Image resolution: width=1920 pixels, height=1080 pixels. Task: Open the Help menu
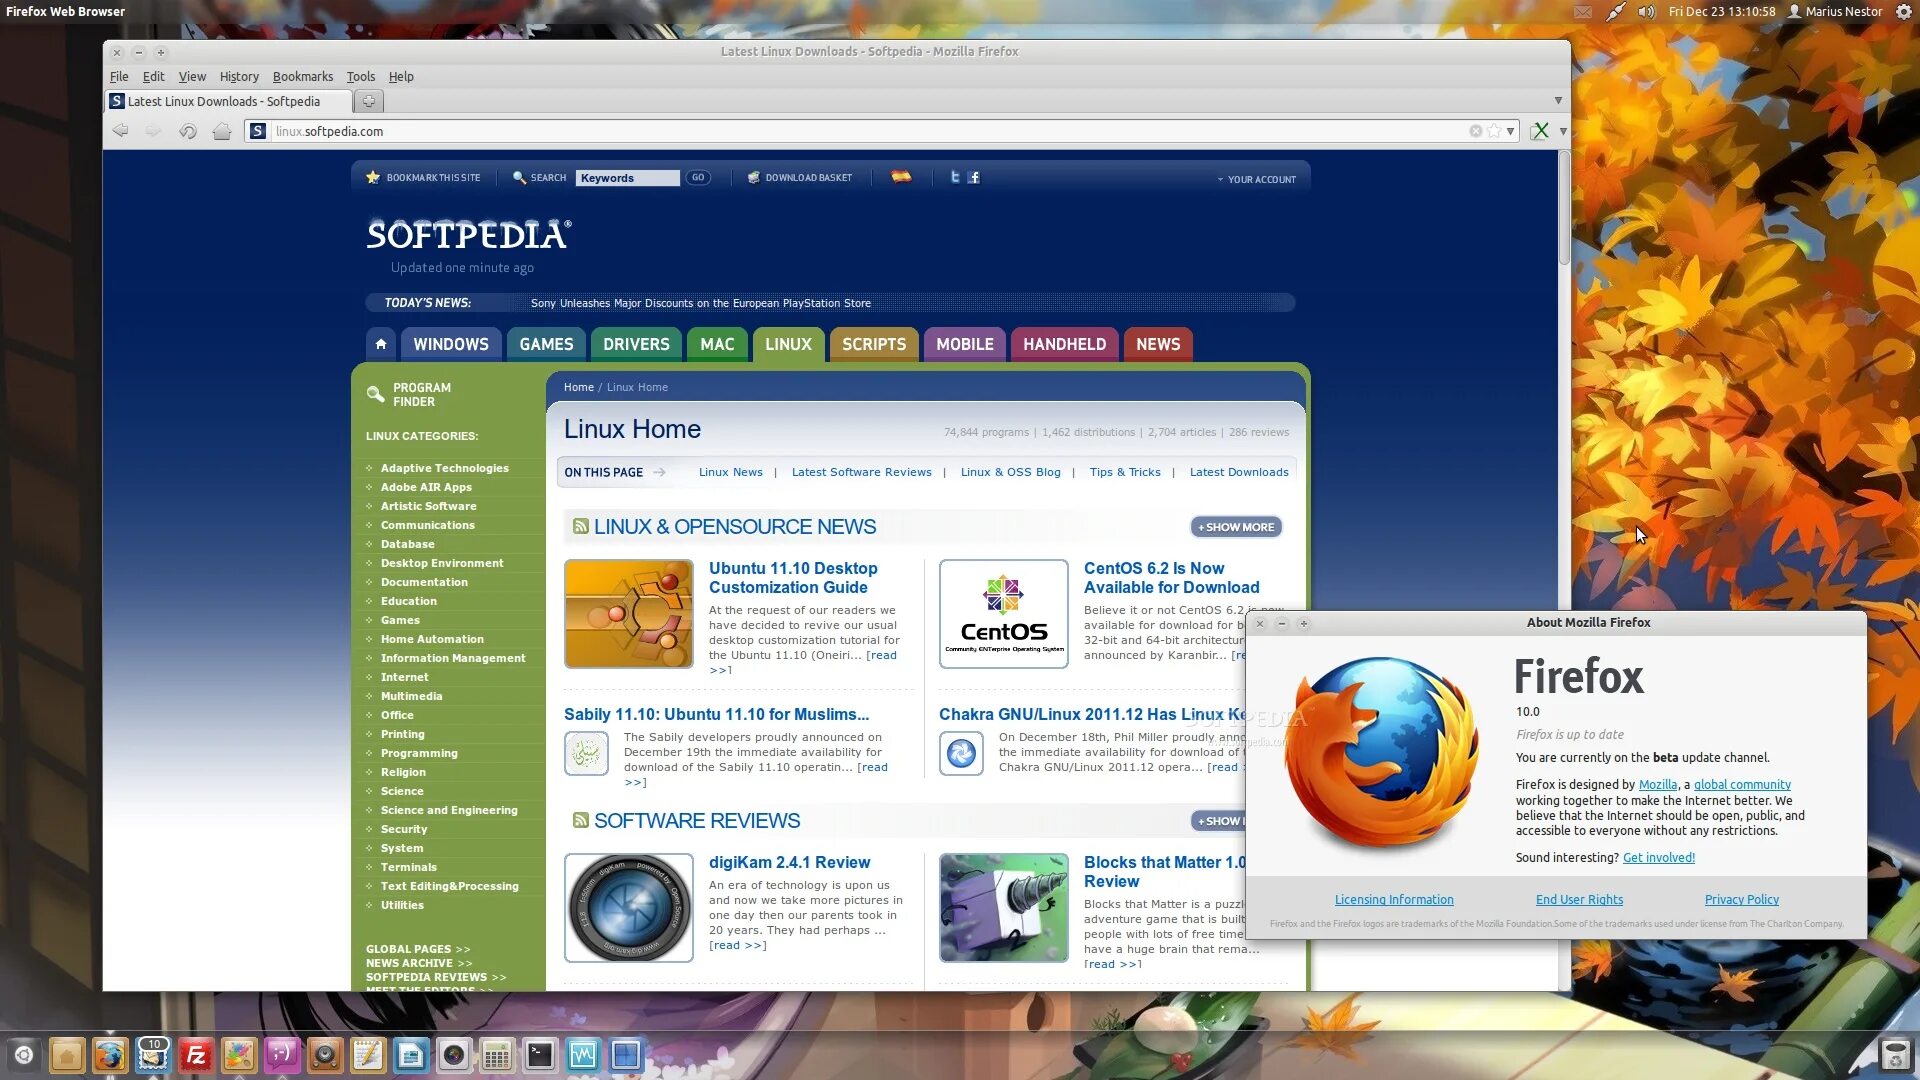[401, 76]
